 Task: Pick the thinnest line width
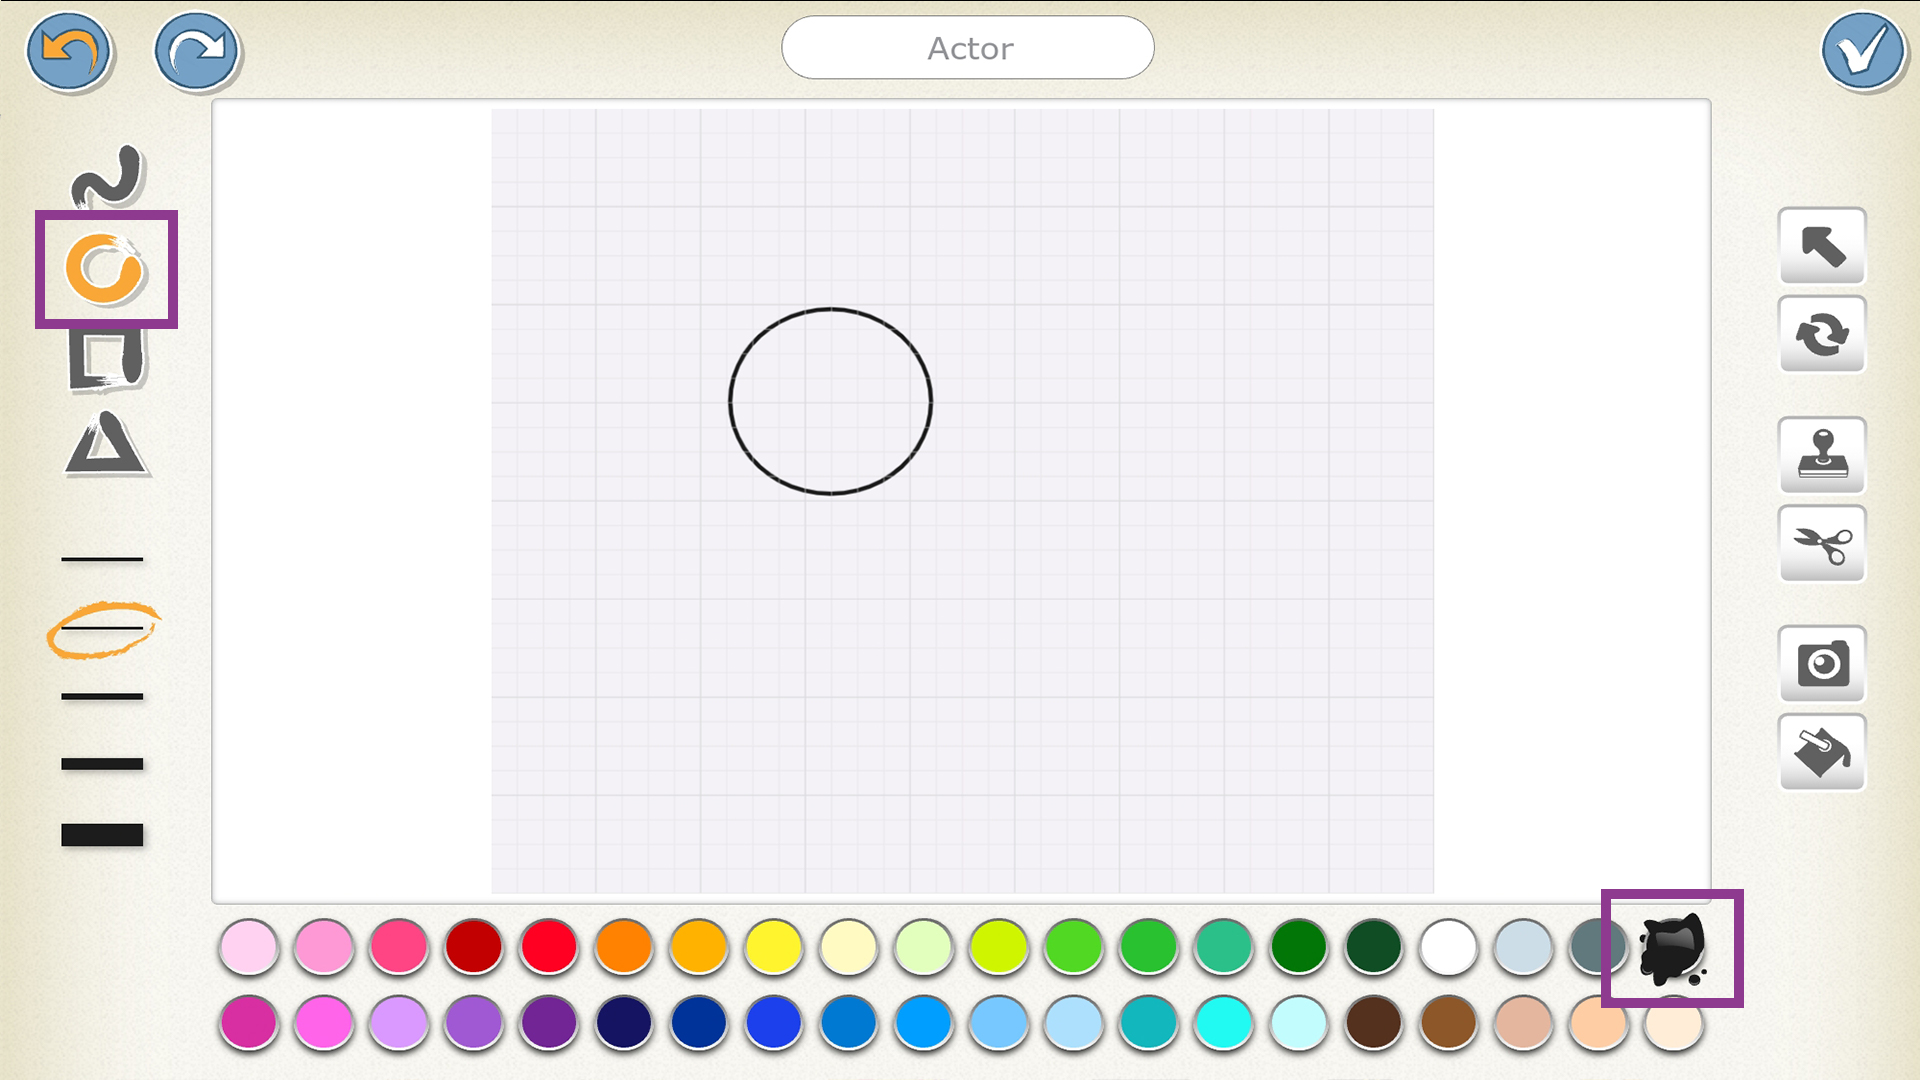pos(102,559)
